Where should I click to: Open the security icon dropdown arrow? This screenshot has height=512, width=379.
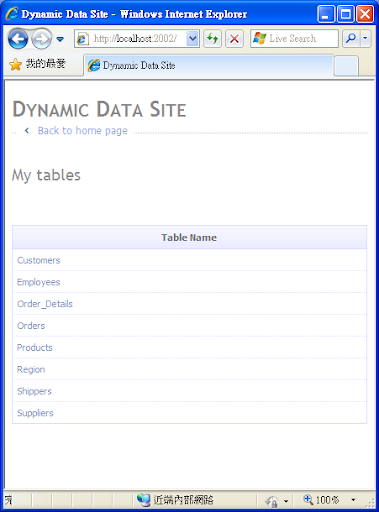[x=286, y=501]
